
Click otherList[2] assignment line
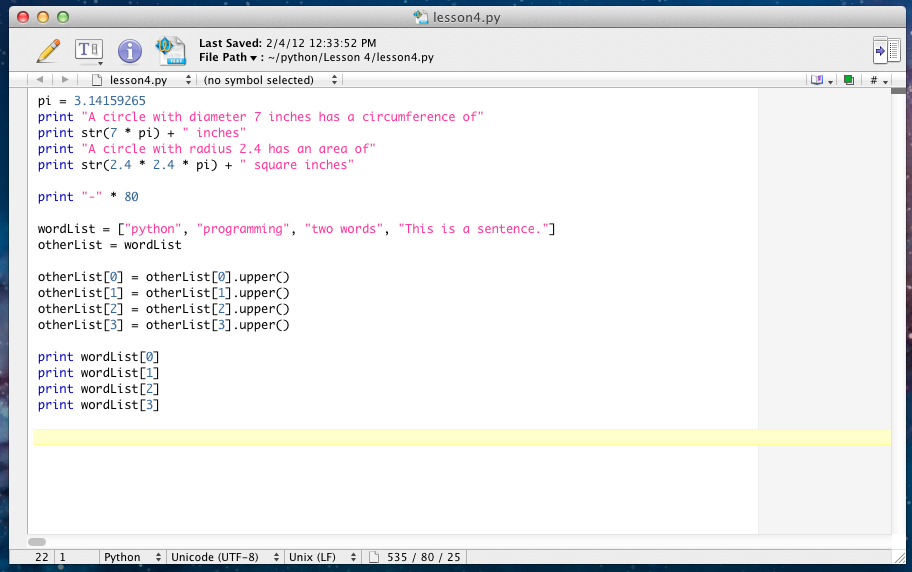click(x=163, y=309)
